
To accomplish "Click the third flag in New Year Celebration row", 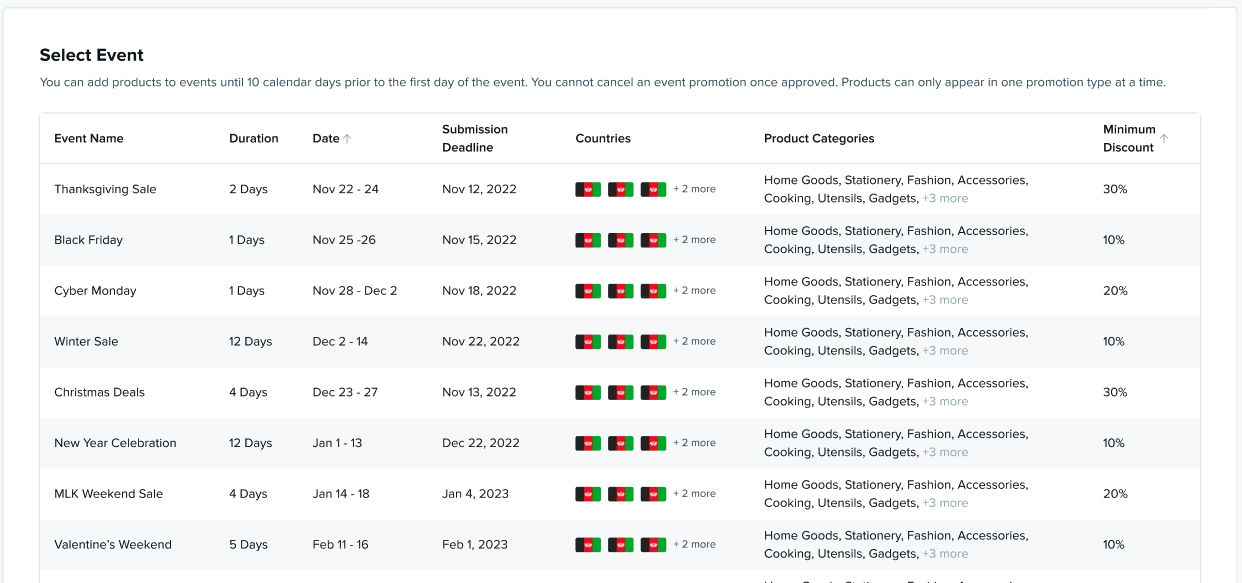I will (653, 442).
